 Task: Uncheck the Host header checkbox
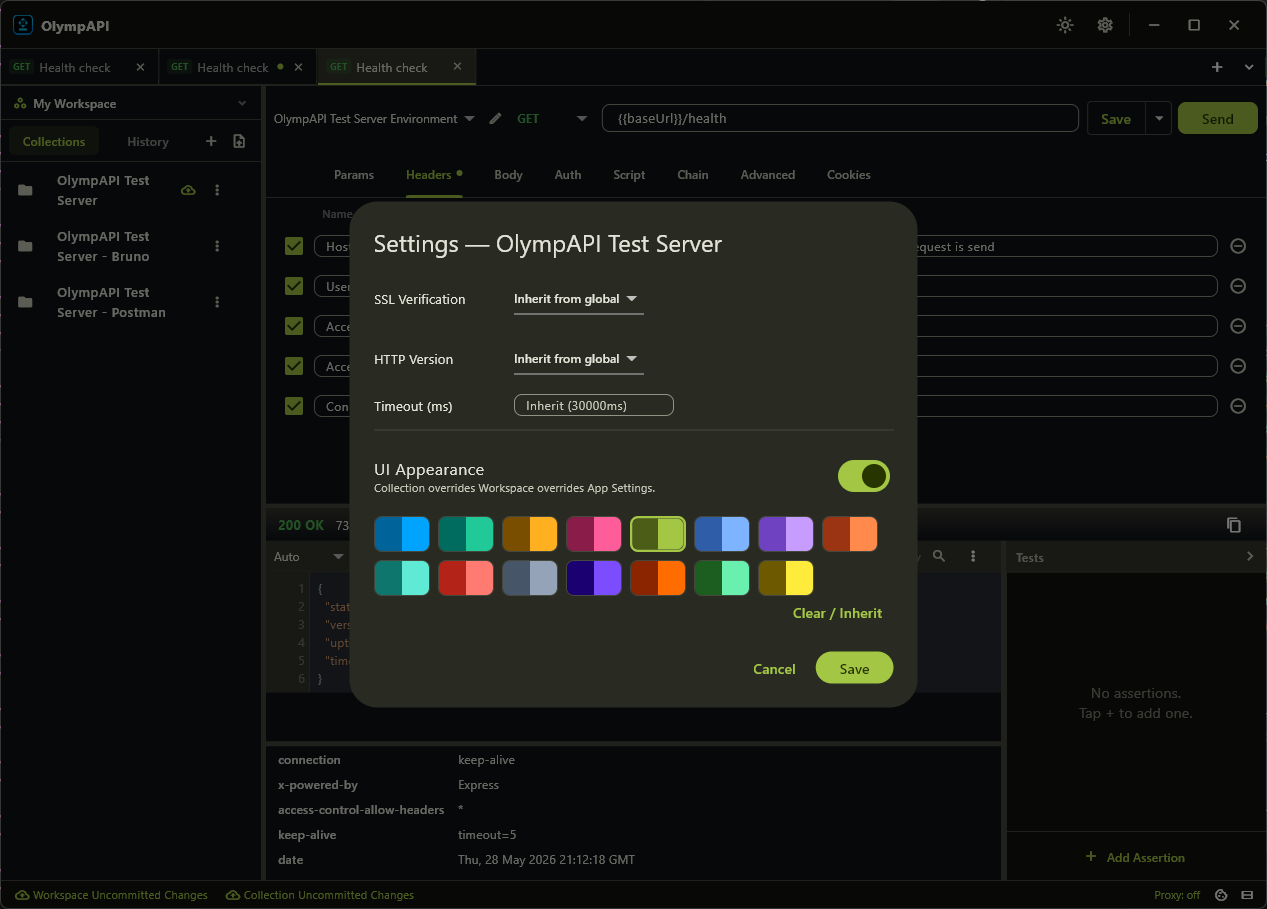(294, 246)
